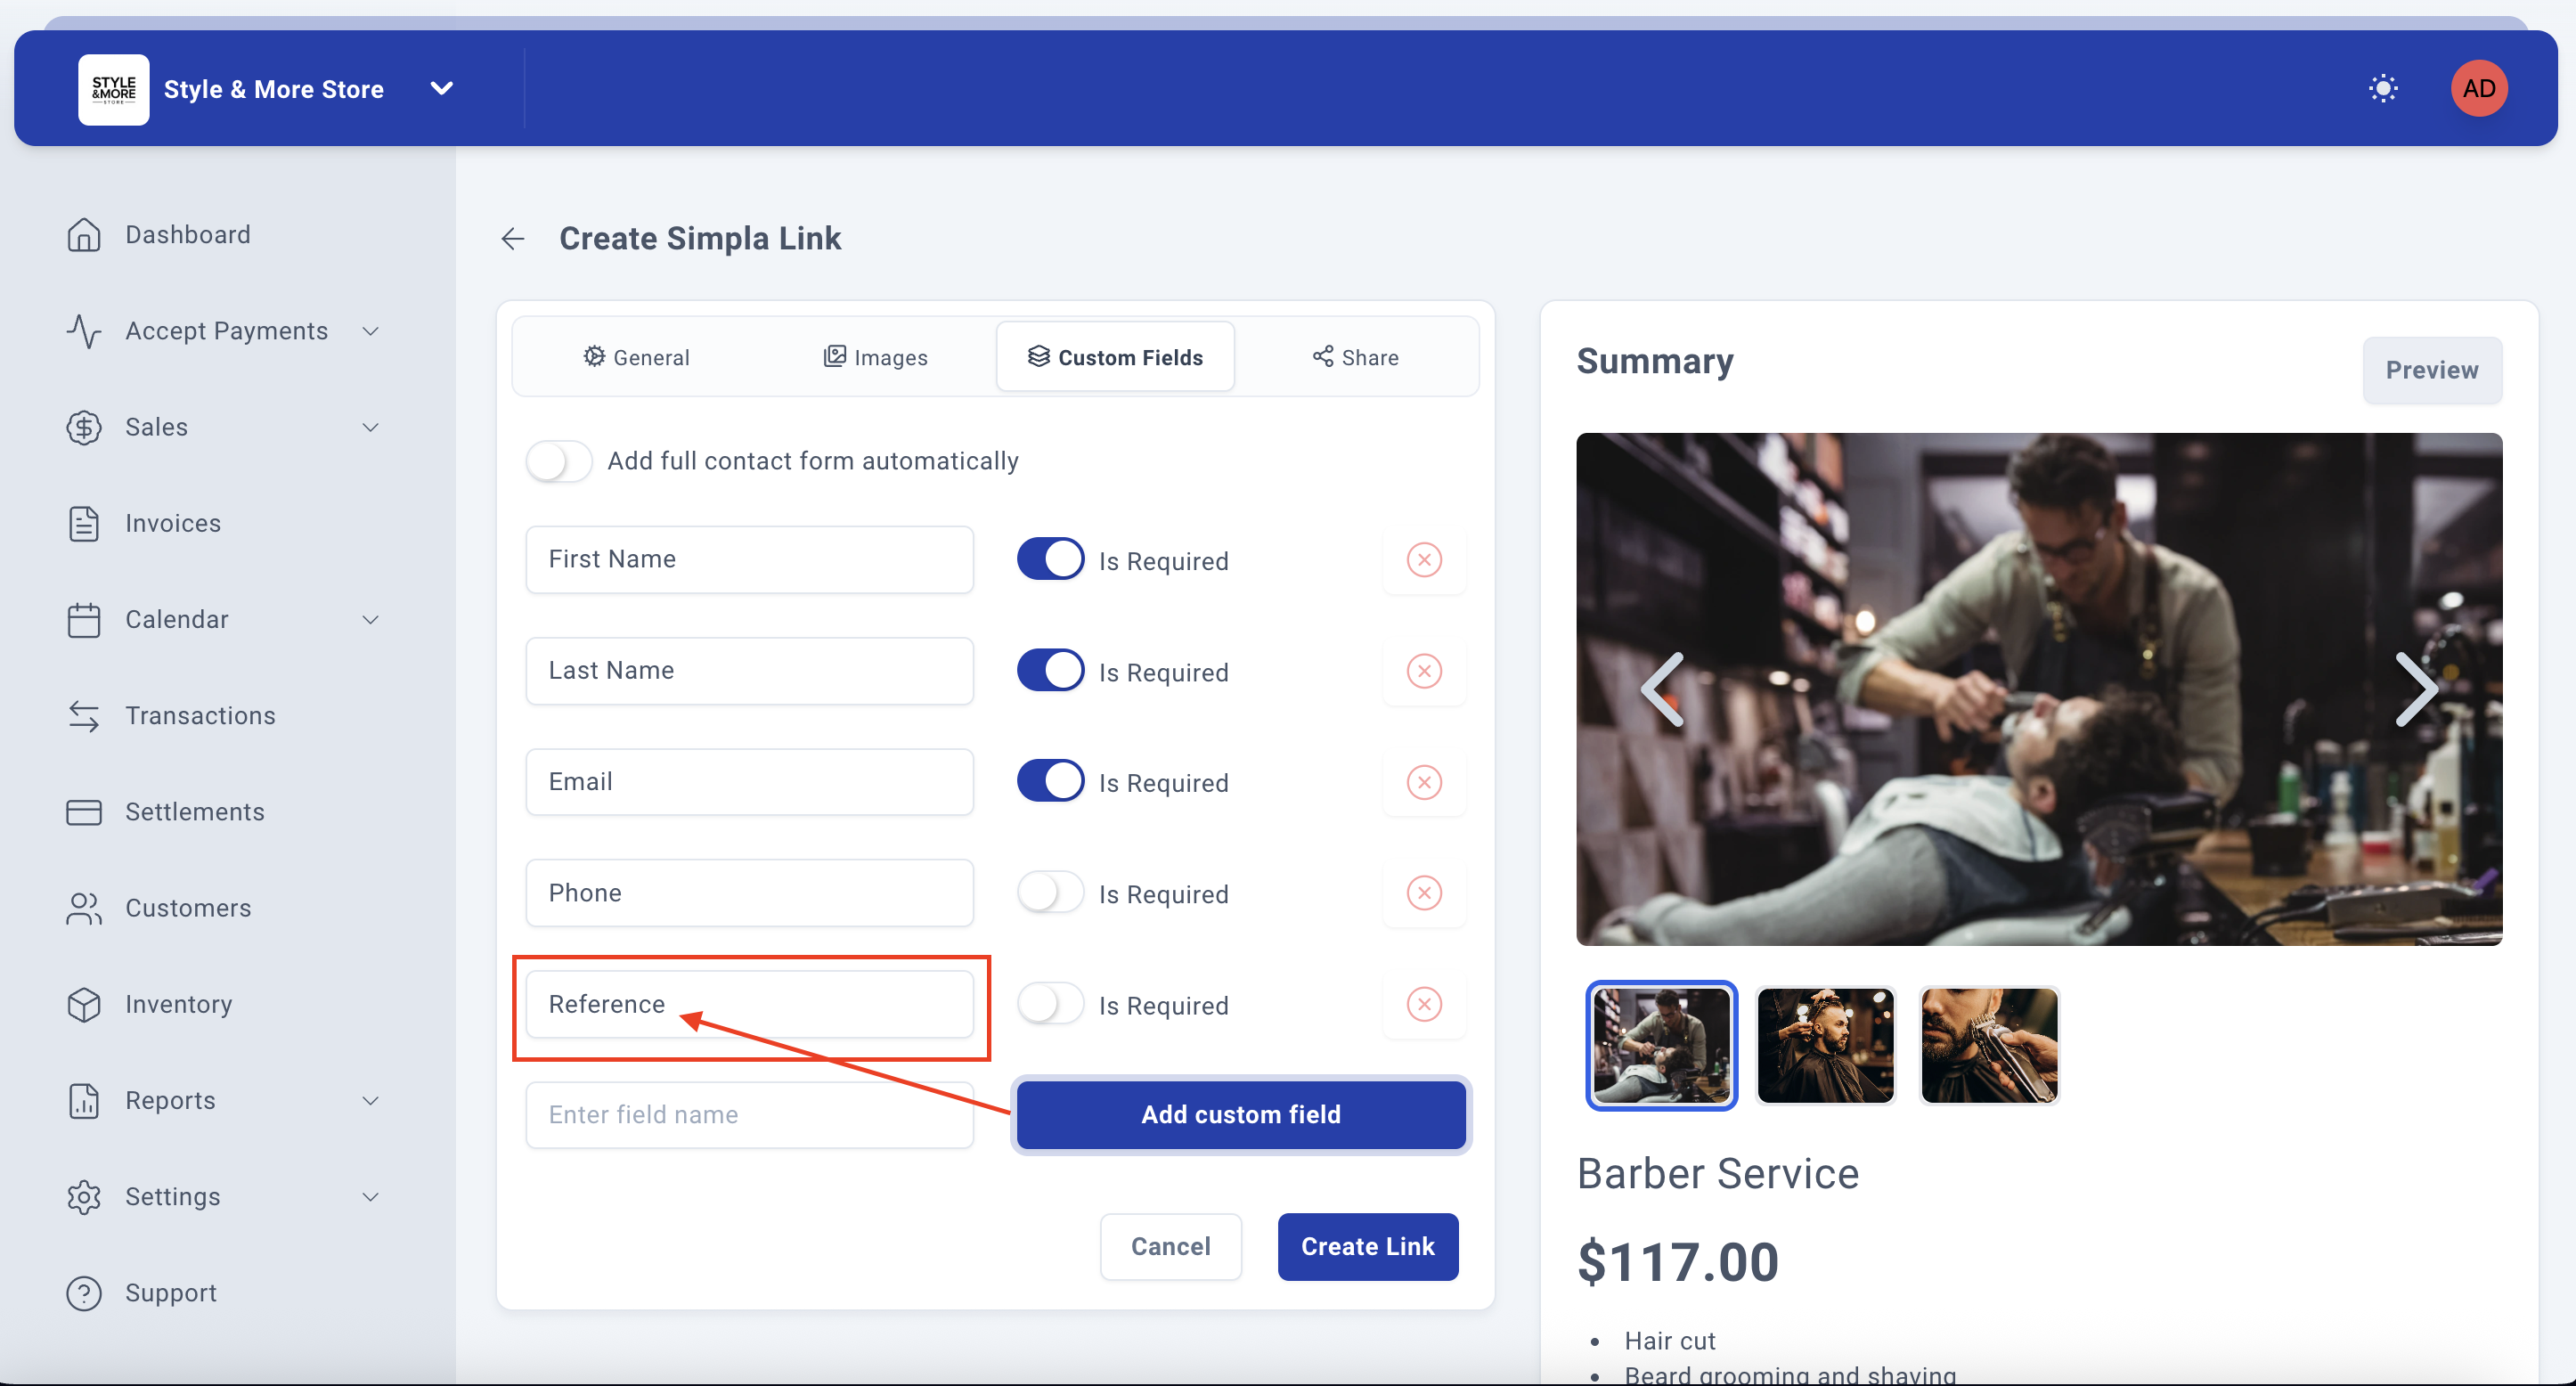This screenshot has height=1386, width=2576.
Task: Enable Add full contact form automatically
Action: click(x=559, y=461)
